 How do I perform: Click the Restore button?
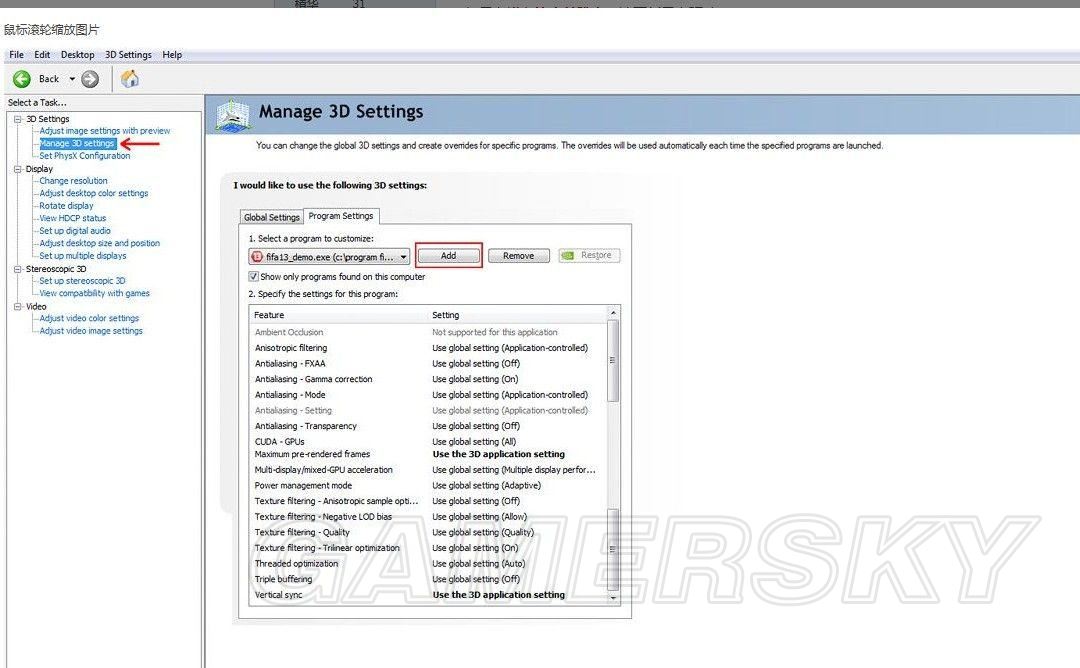tap(589, 255)
